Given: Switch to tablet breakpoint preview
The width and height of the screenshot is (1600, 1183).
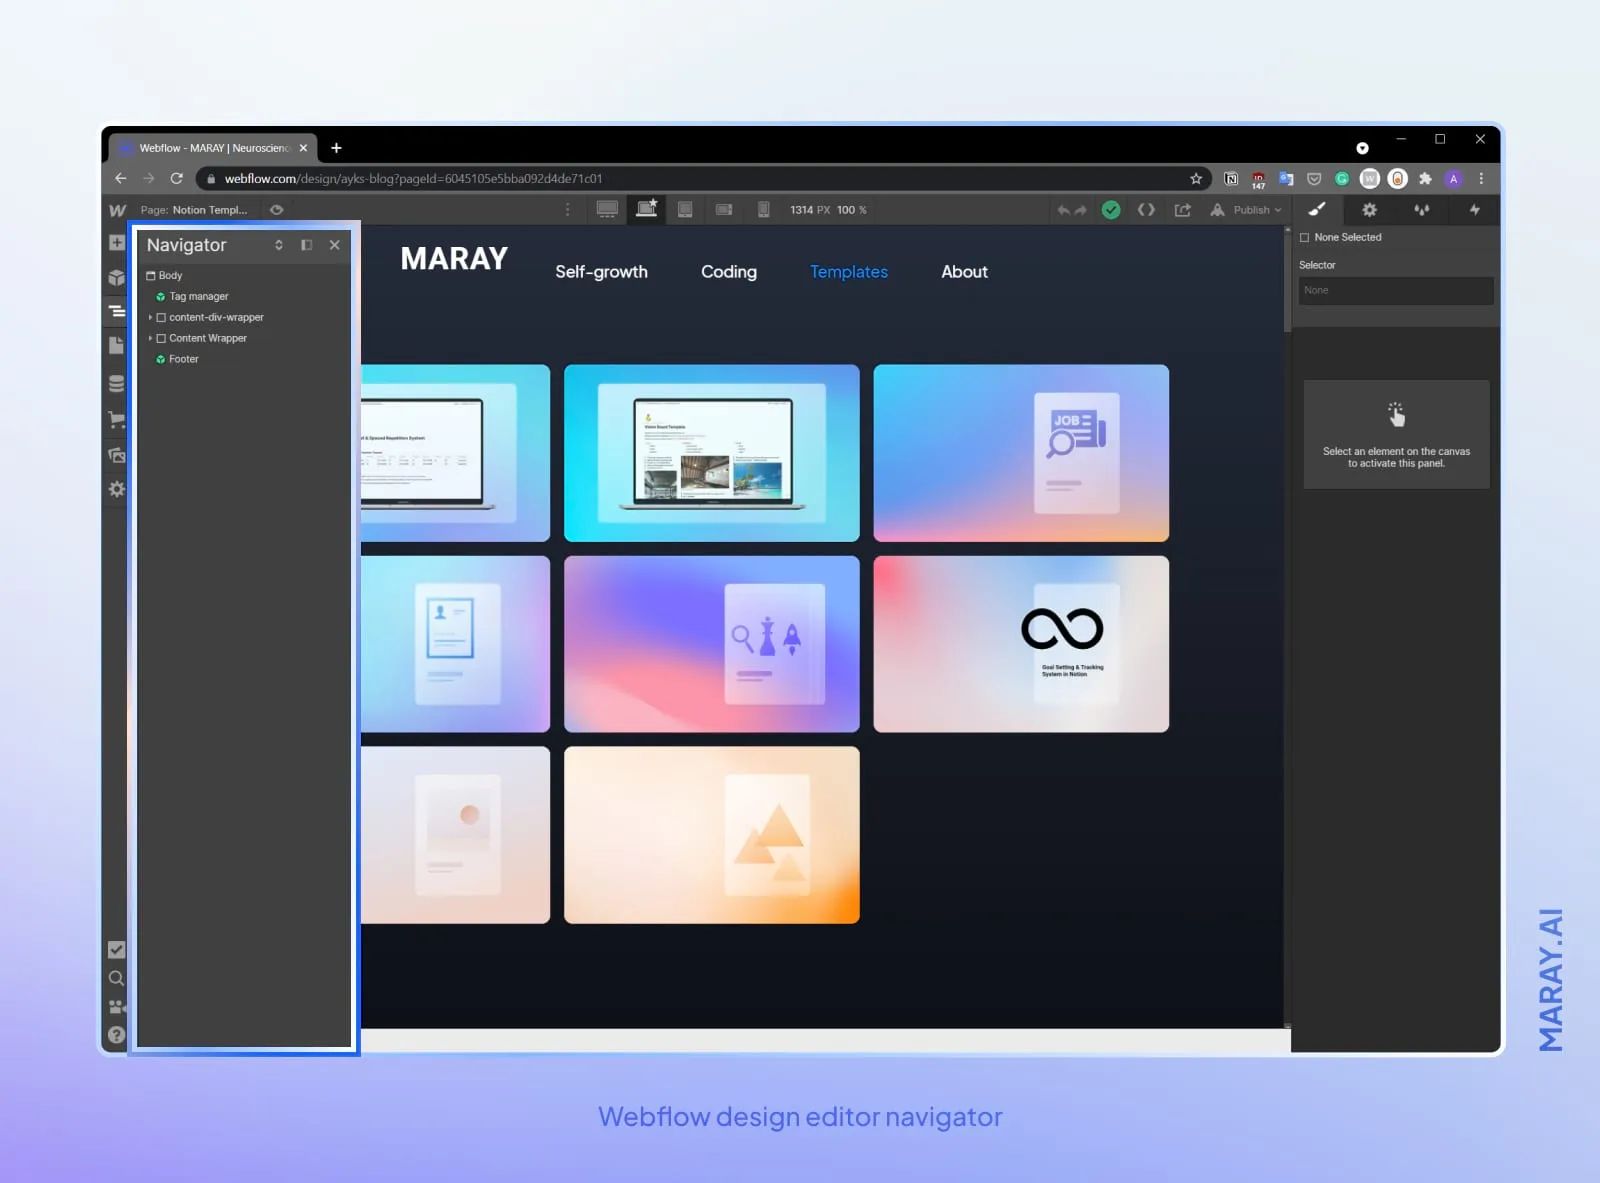Looking at the screenshot, I should coord(685,210).
